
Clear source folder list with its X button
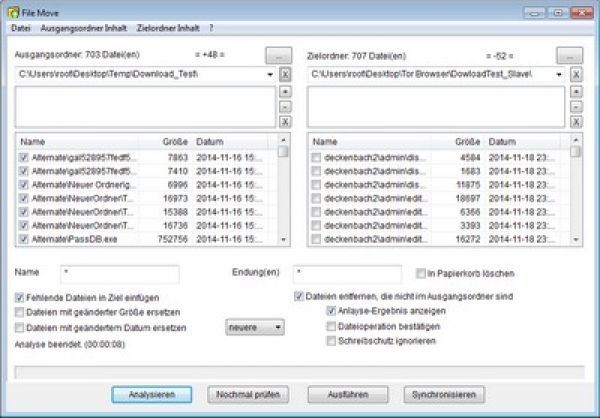tap(285, 122)
